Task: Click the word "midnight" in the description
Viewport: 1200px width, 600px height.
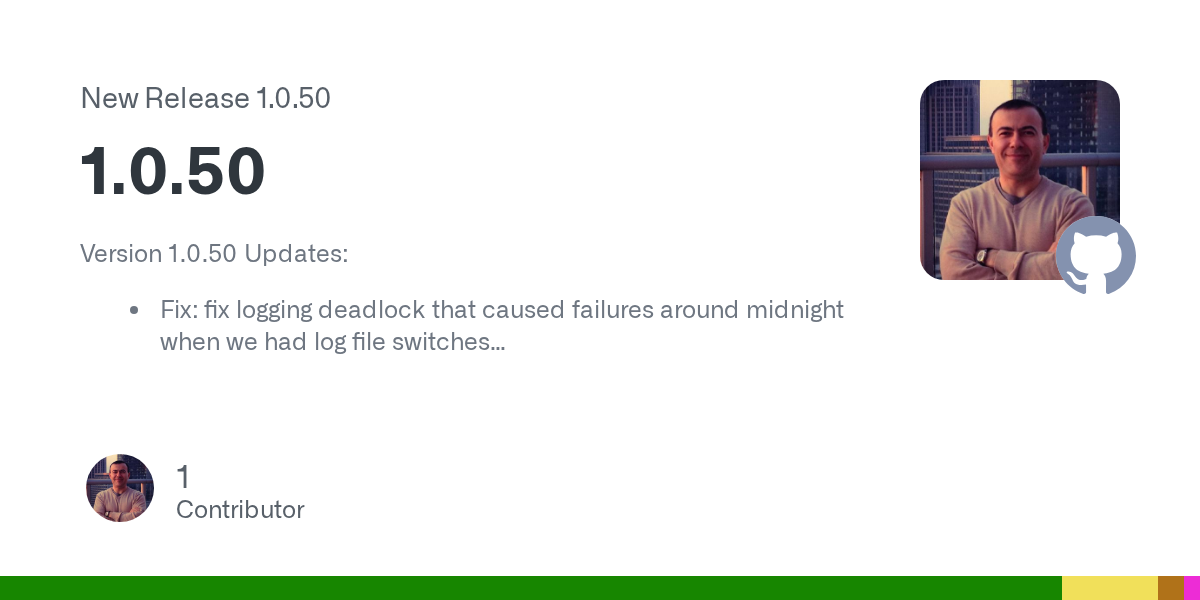Action: tap(795, 310)
